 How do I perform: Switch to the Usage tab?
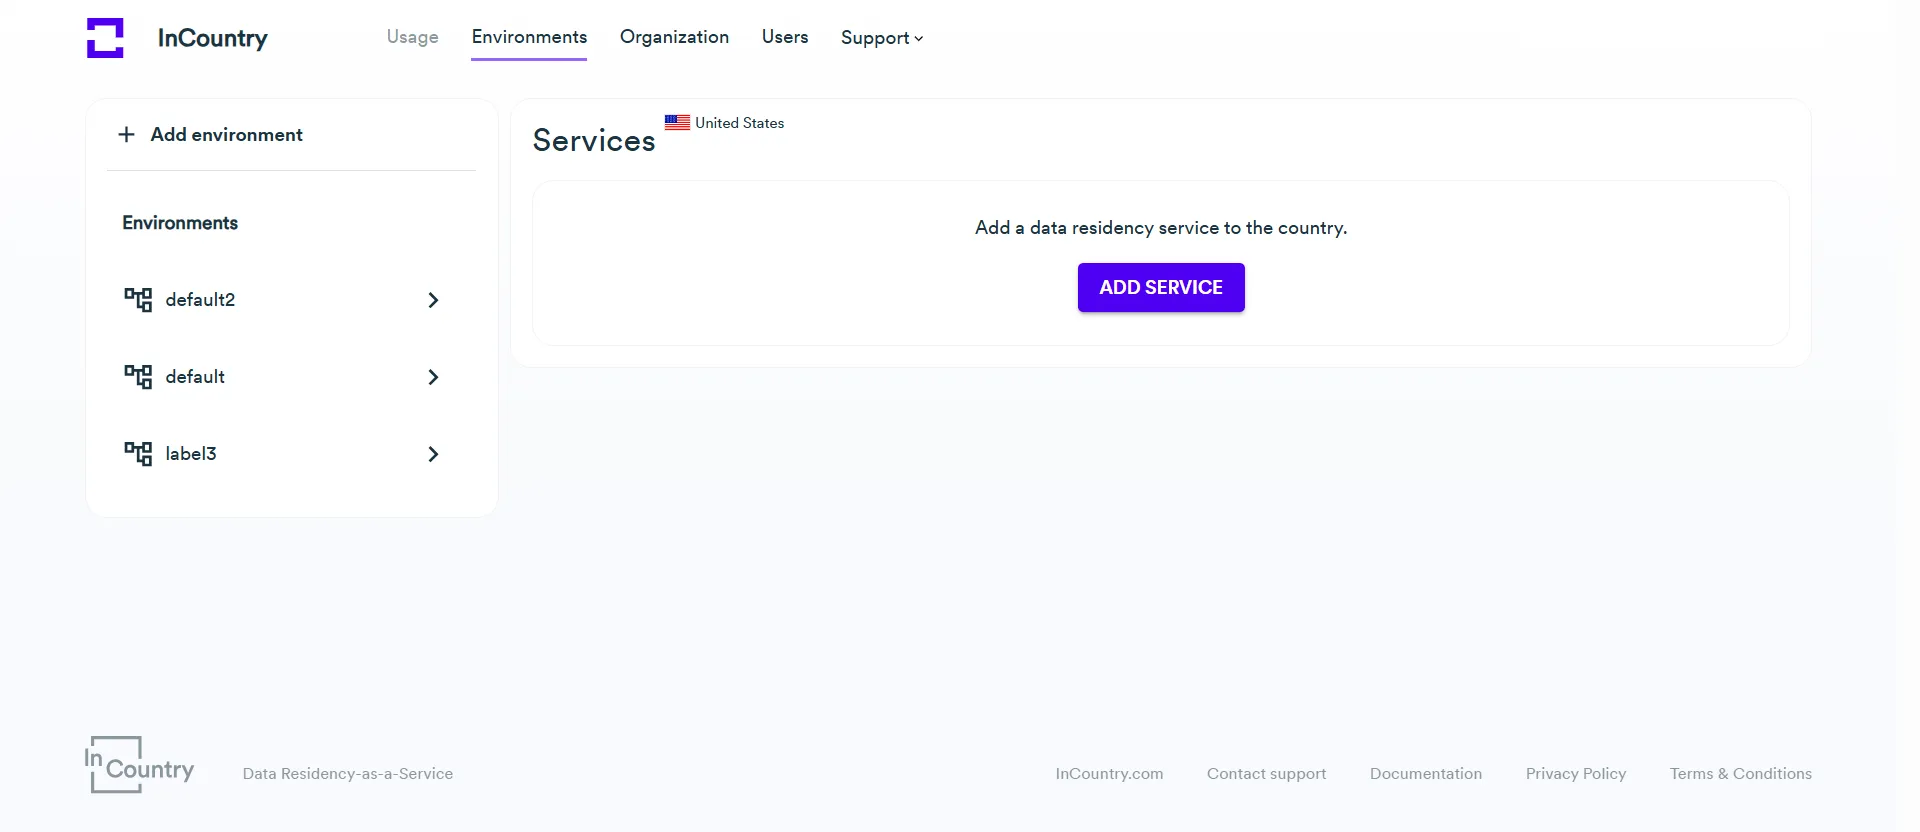tap(412, 37)
